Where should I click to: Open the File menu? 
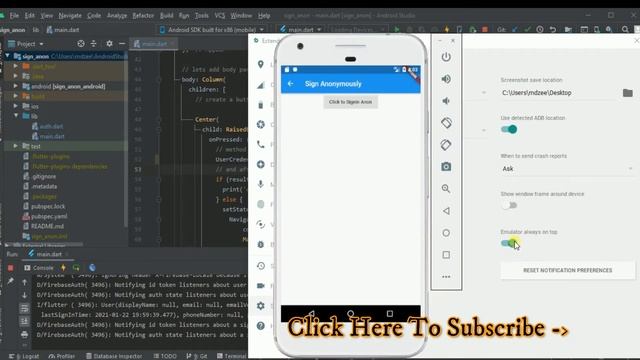click(14, 16)
